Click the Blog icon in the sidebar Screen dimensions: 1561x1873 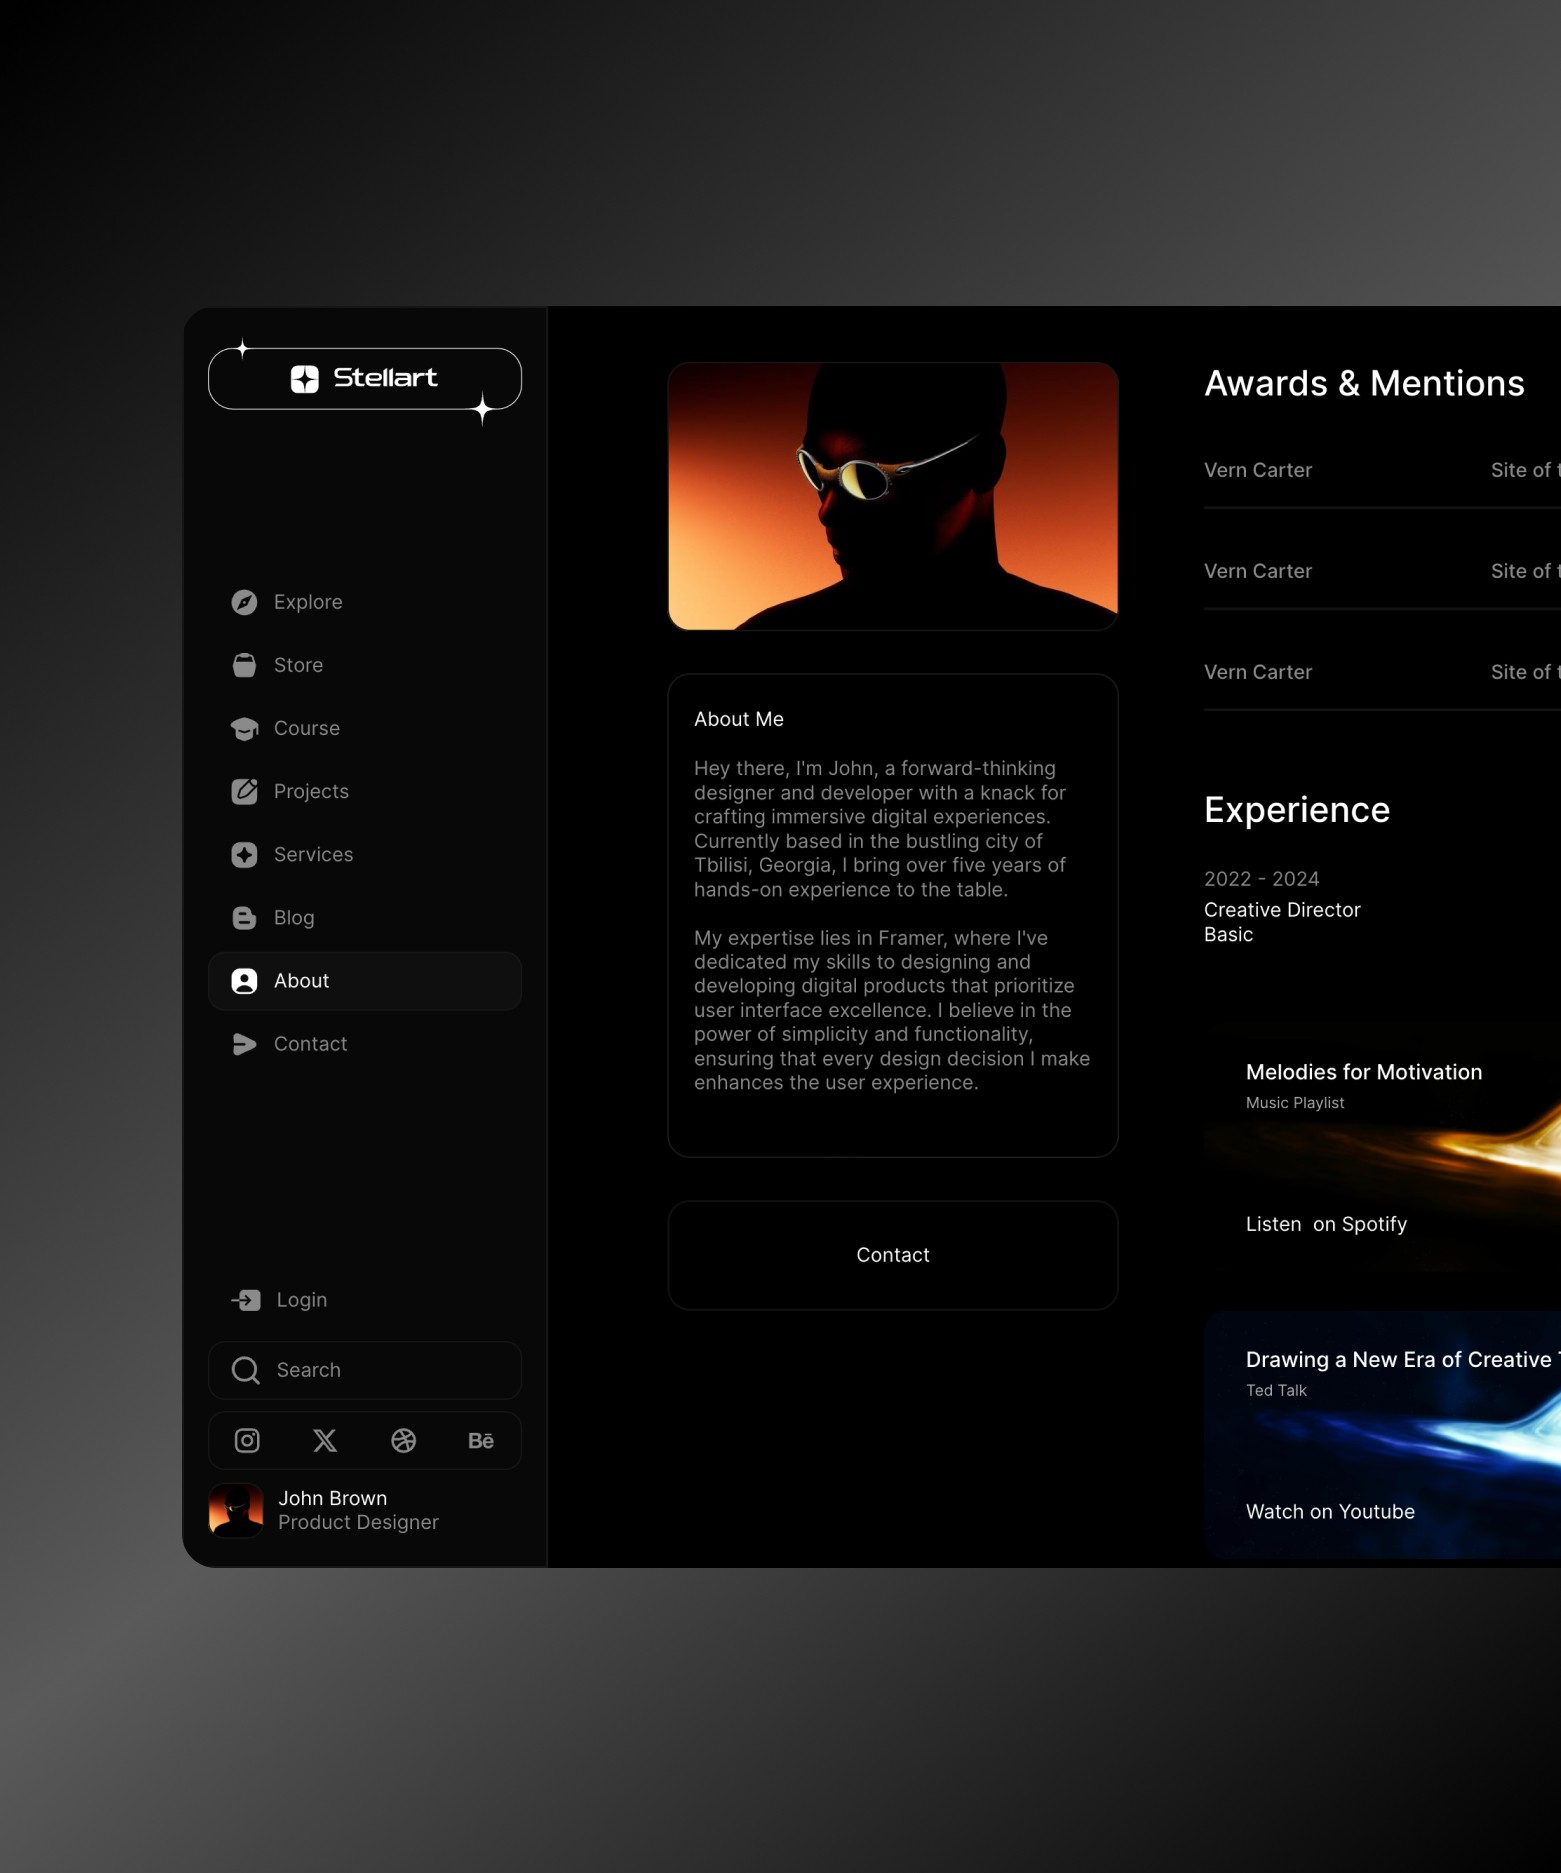(x=244, y=917)
